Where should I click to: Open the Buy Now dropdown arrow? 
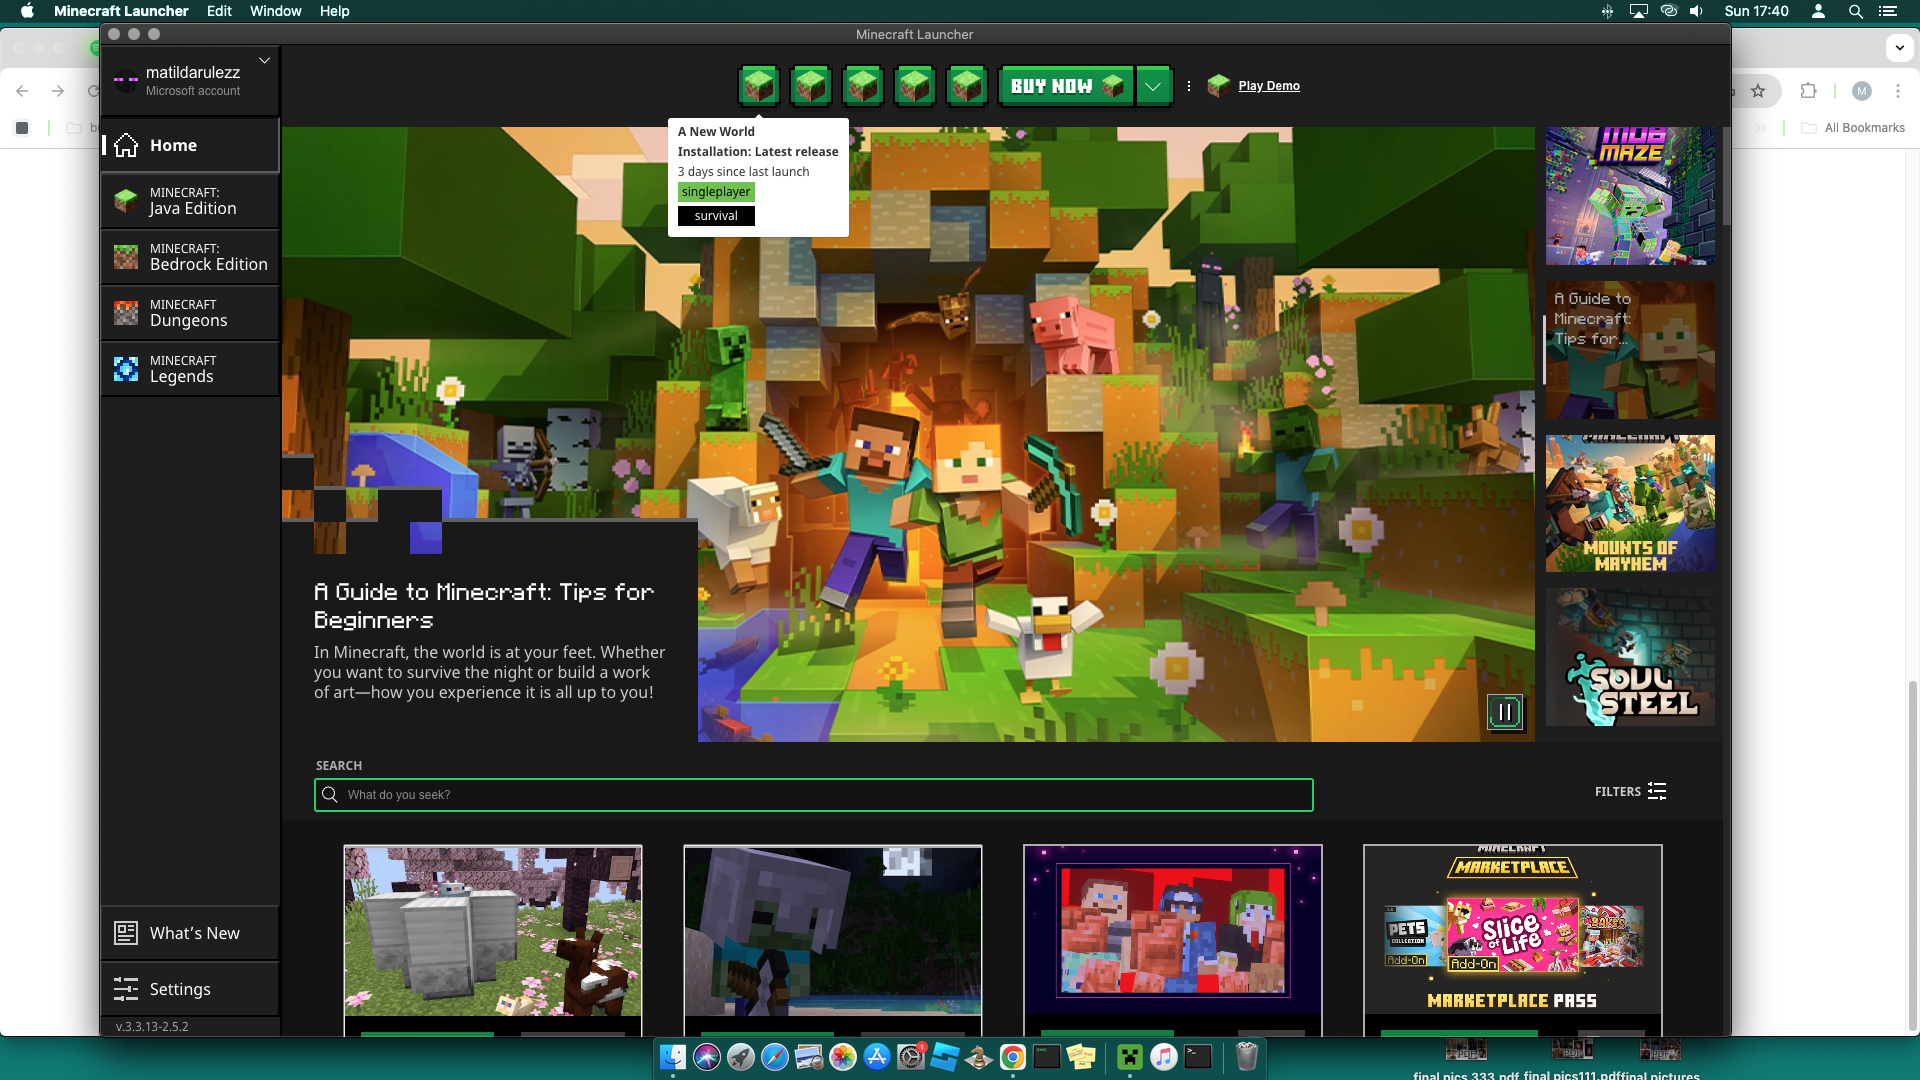tap(1153, 86)
